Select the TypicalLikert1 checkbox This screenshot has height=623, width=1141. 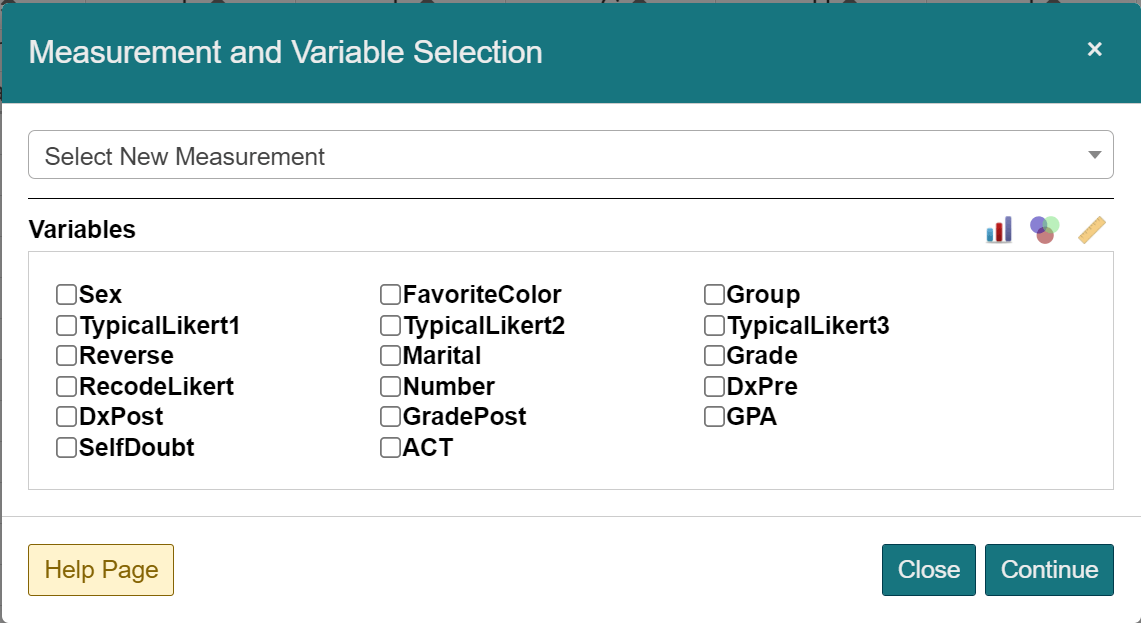(x=67, y=326)
